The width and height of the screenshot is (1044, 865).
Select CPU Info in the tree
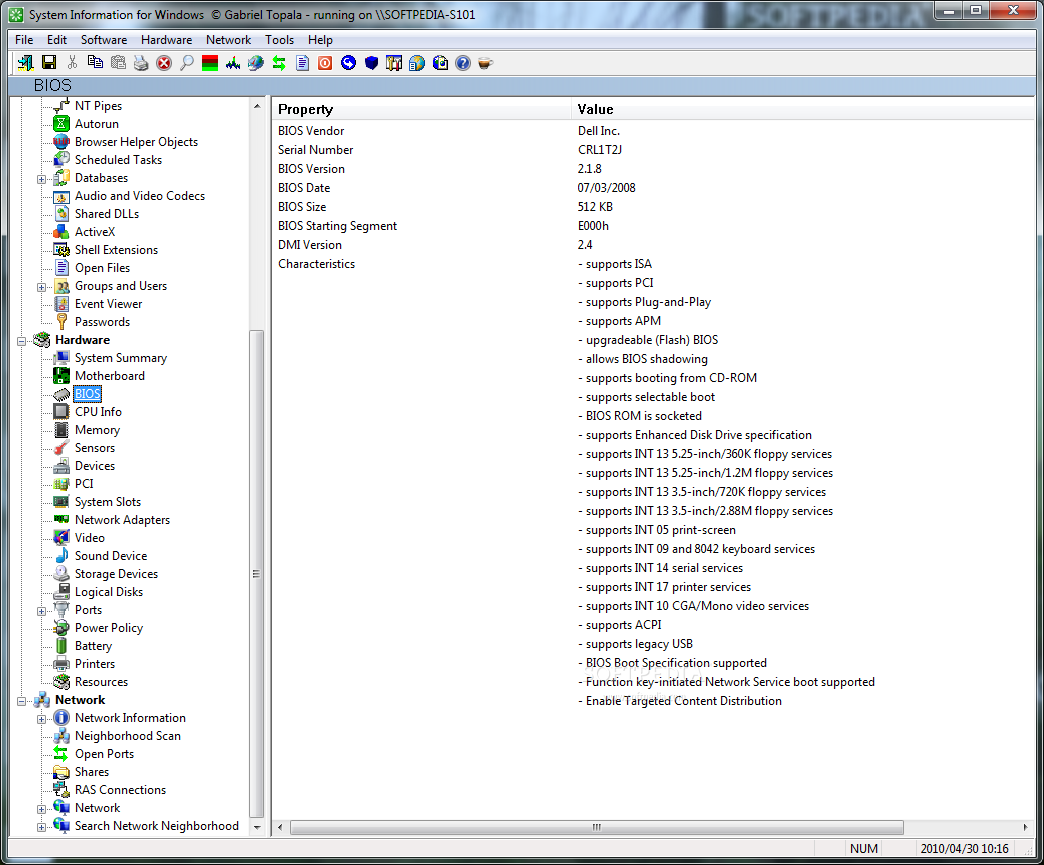click(x=98, y=412)
